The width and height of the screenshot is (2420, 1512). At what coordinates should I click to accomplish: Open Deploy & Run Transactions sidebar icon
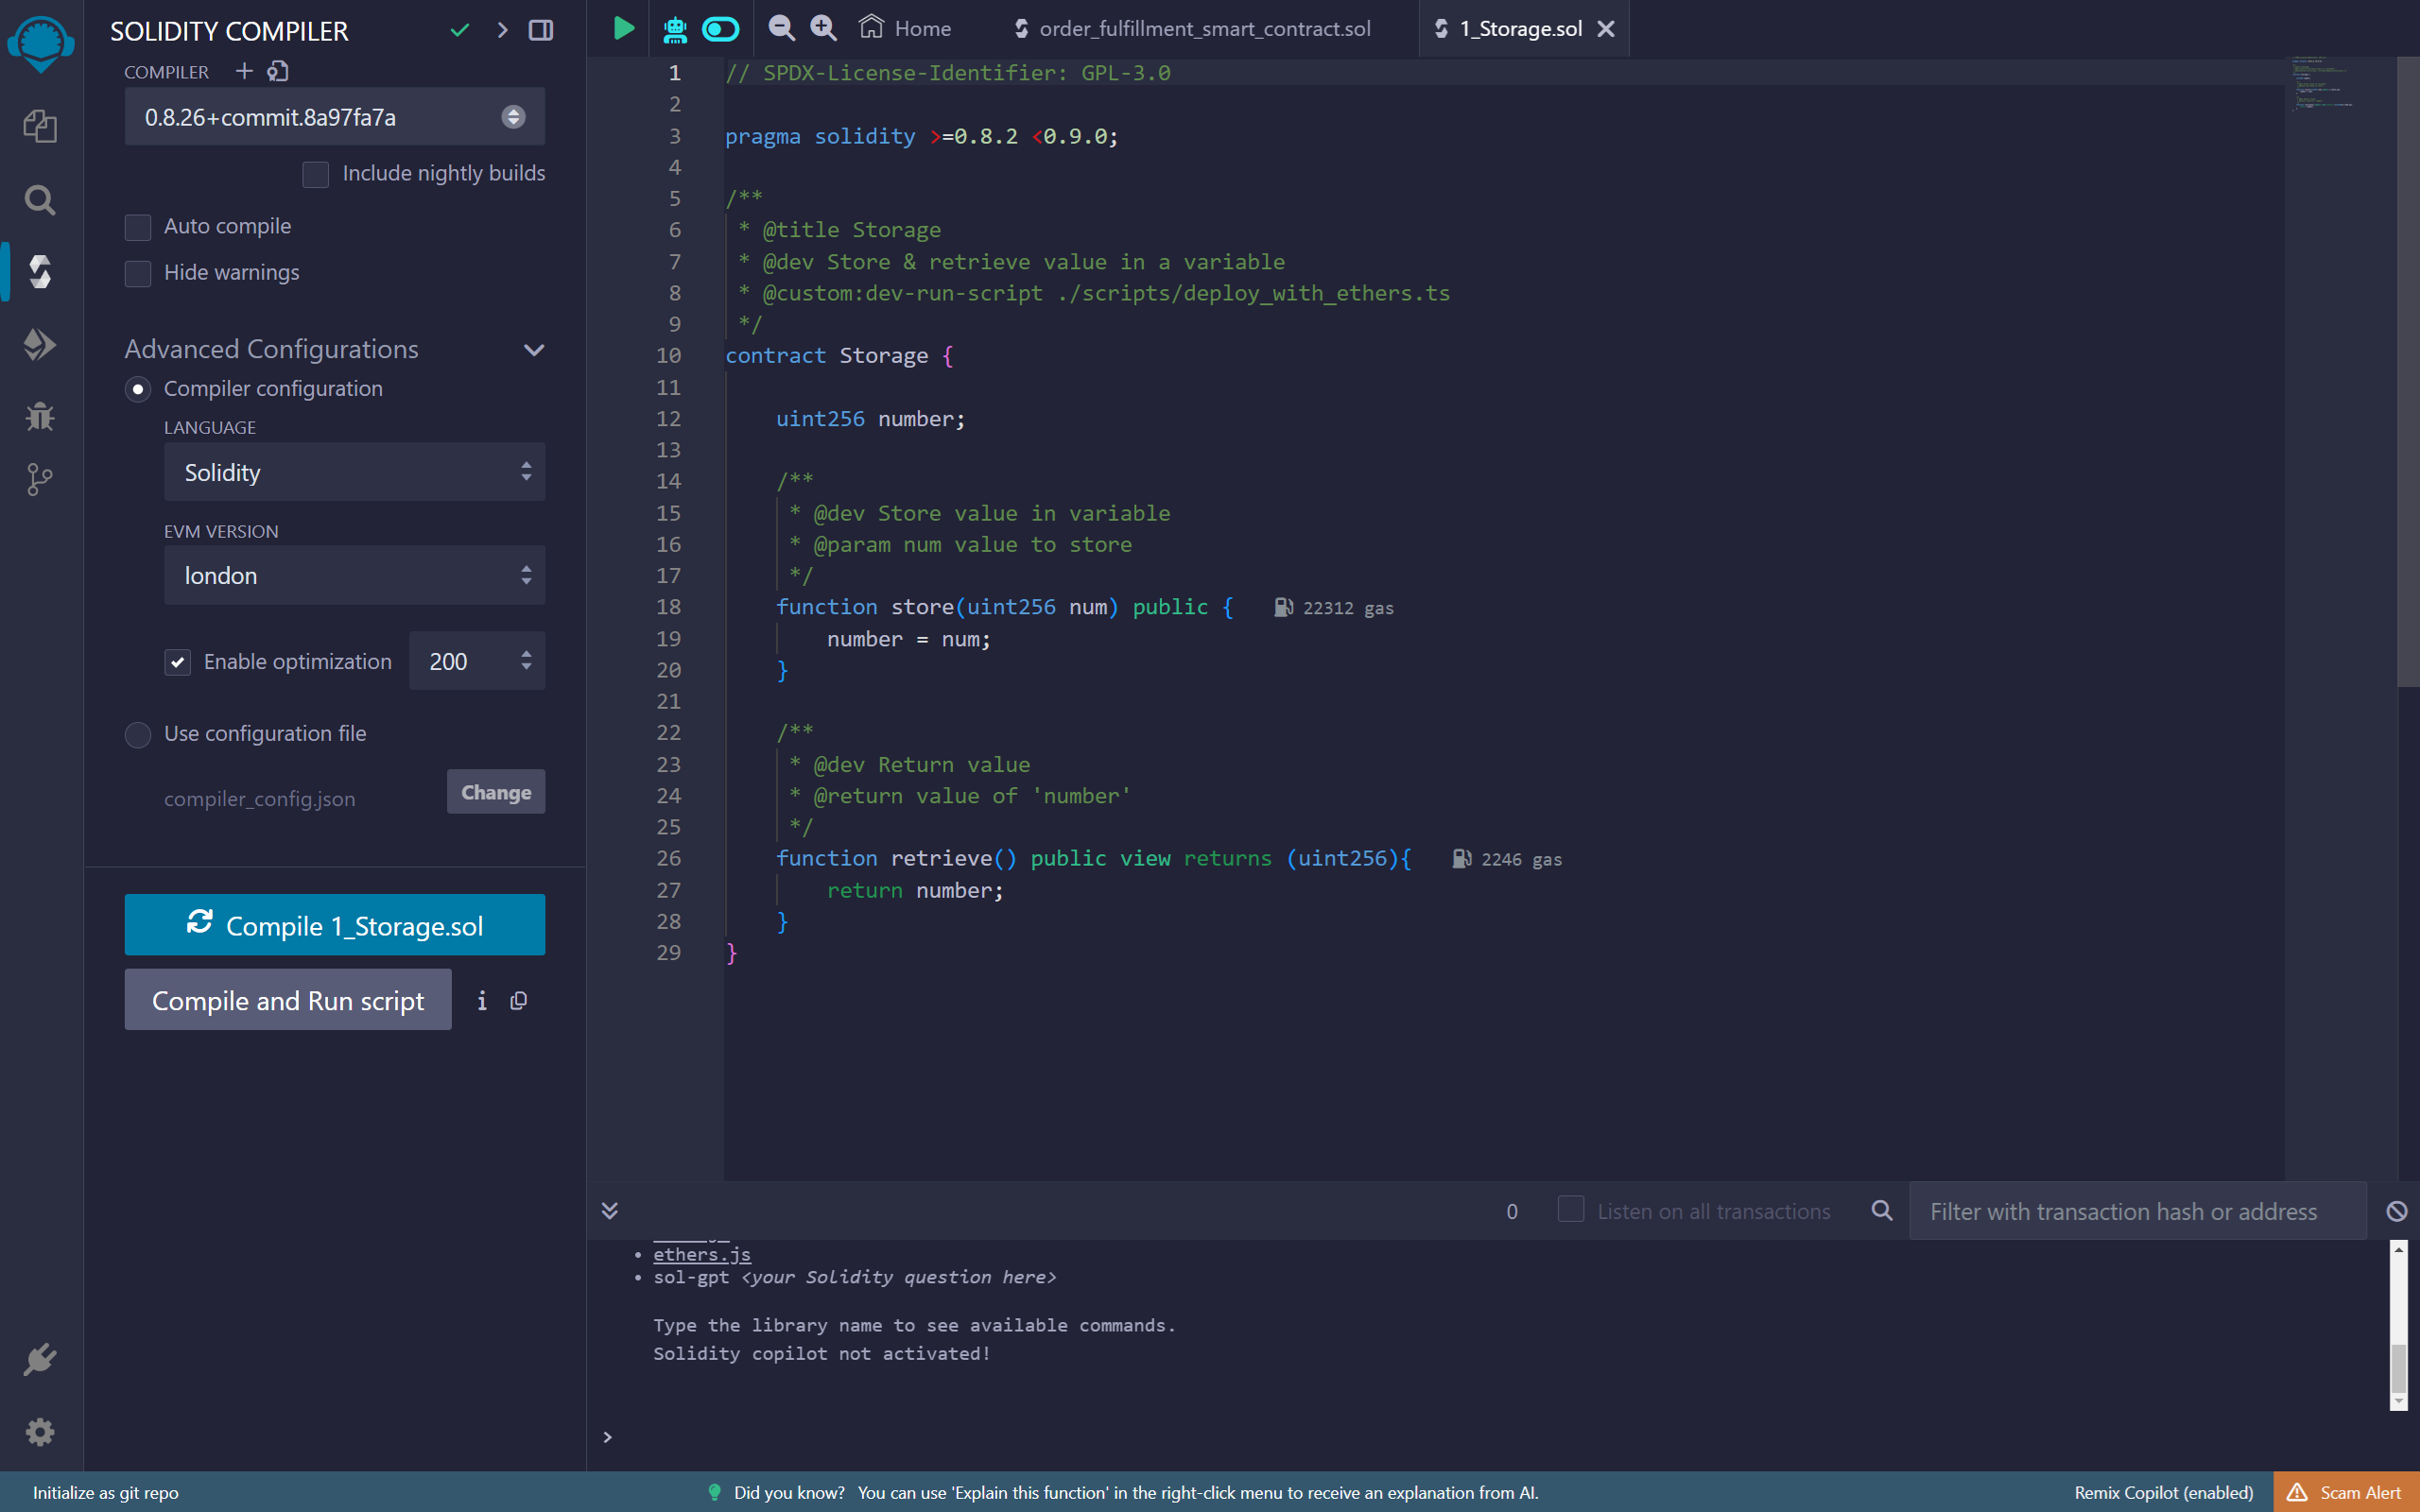coord(40,344)
